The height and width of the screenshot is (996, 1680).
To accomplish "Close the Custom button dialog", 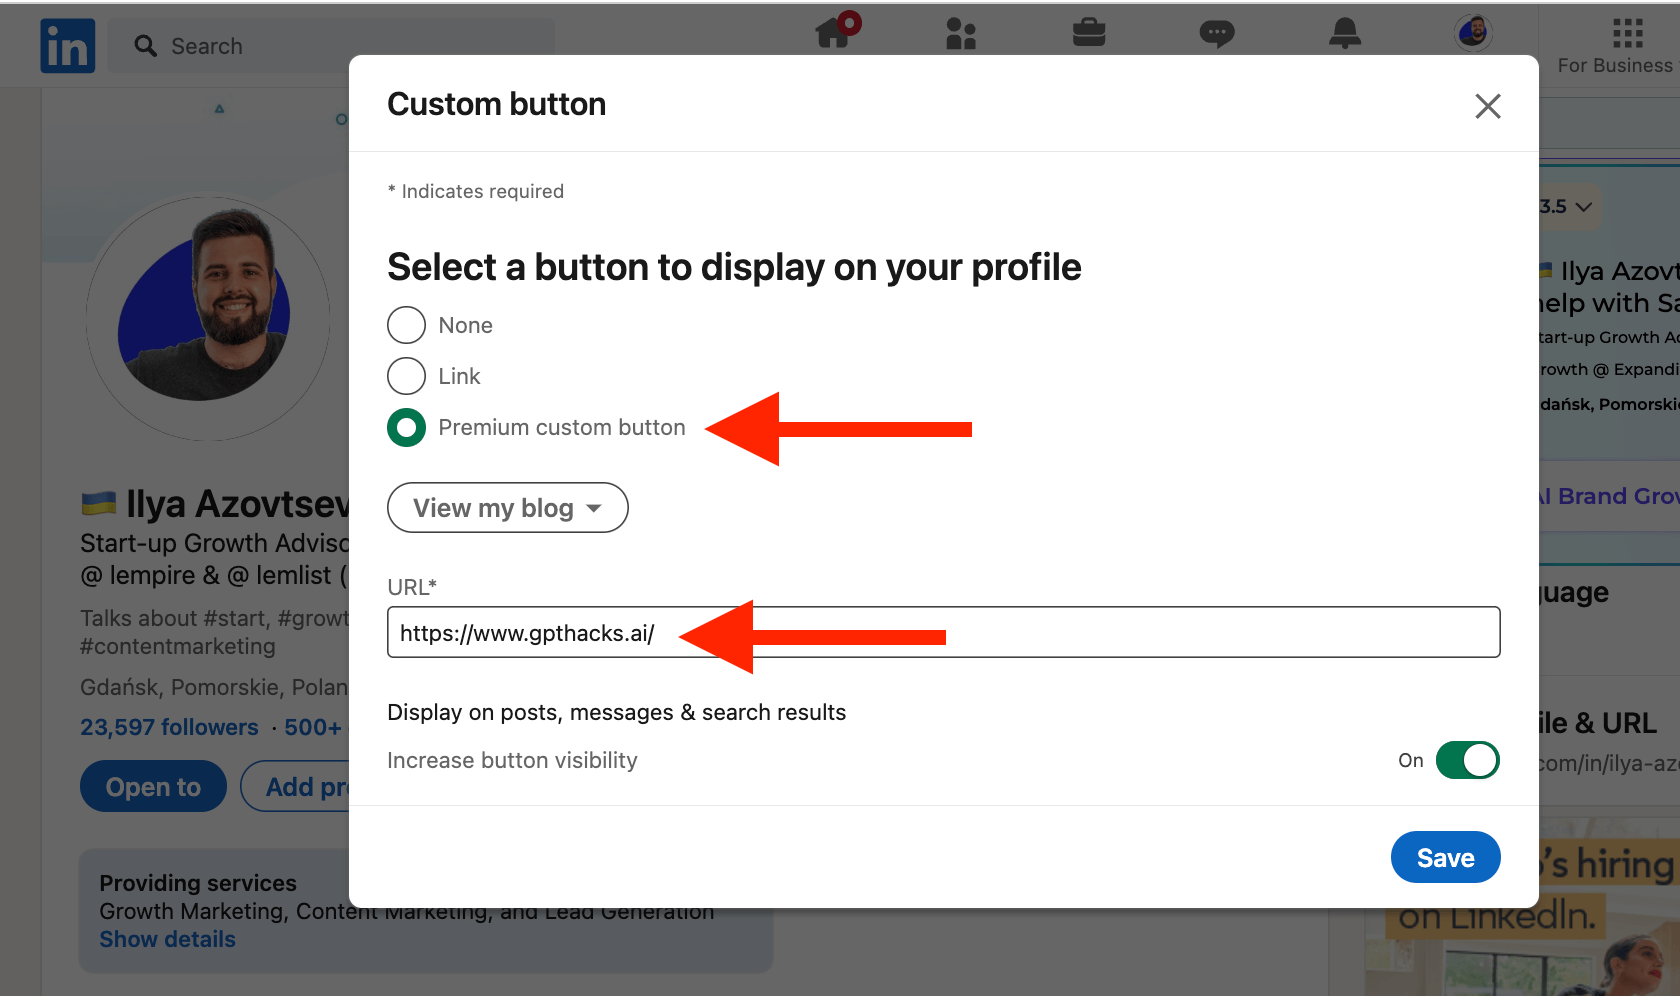I will click(x=1488, y=106).
